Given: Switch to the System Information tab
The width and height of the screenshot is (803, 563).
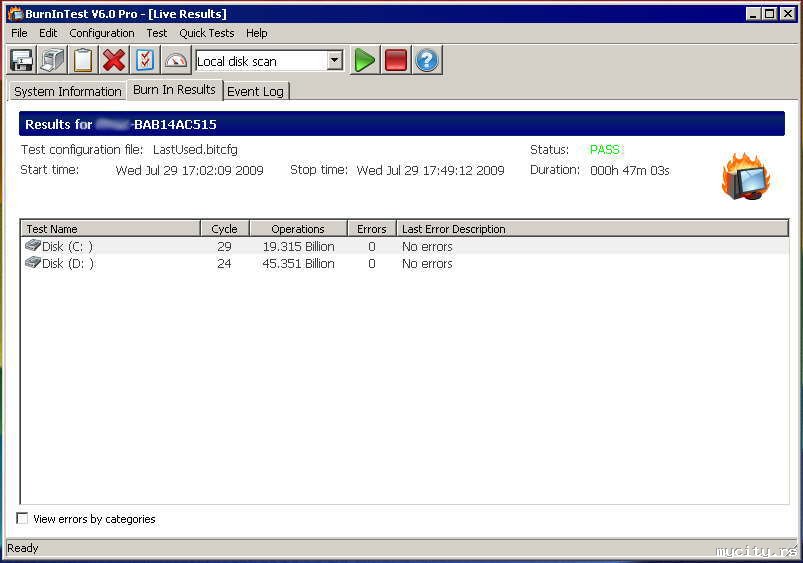Looking at the screenshot, I should click(x=67, y=91).
